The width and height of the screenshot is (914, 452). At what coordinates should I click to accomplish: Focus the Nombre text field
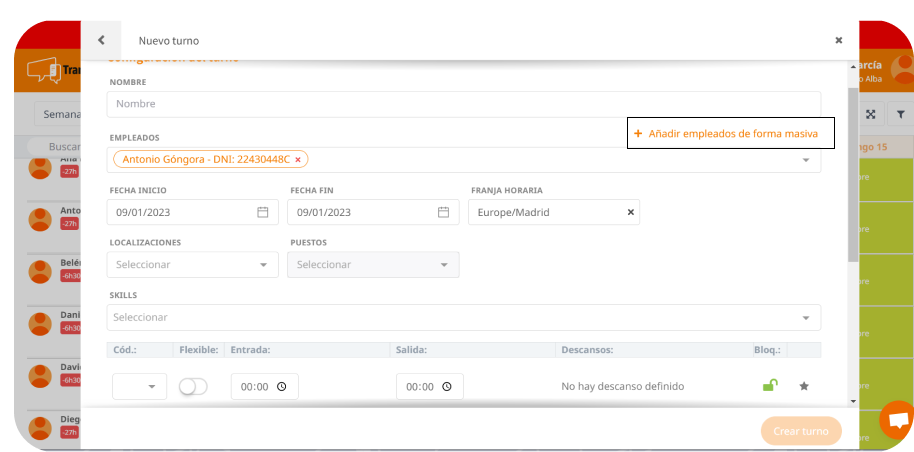point(463,104)
